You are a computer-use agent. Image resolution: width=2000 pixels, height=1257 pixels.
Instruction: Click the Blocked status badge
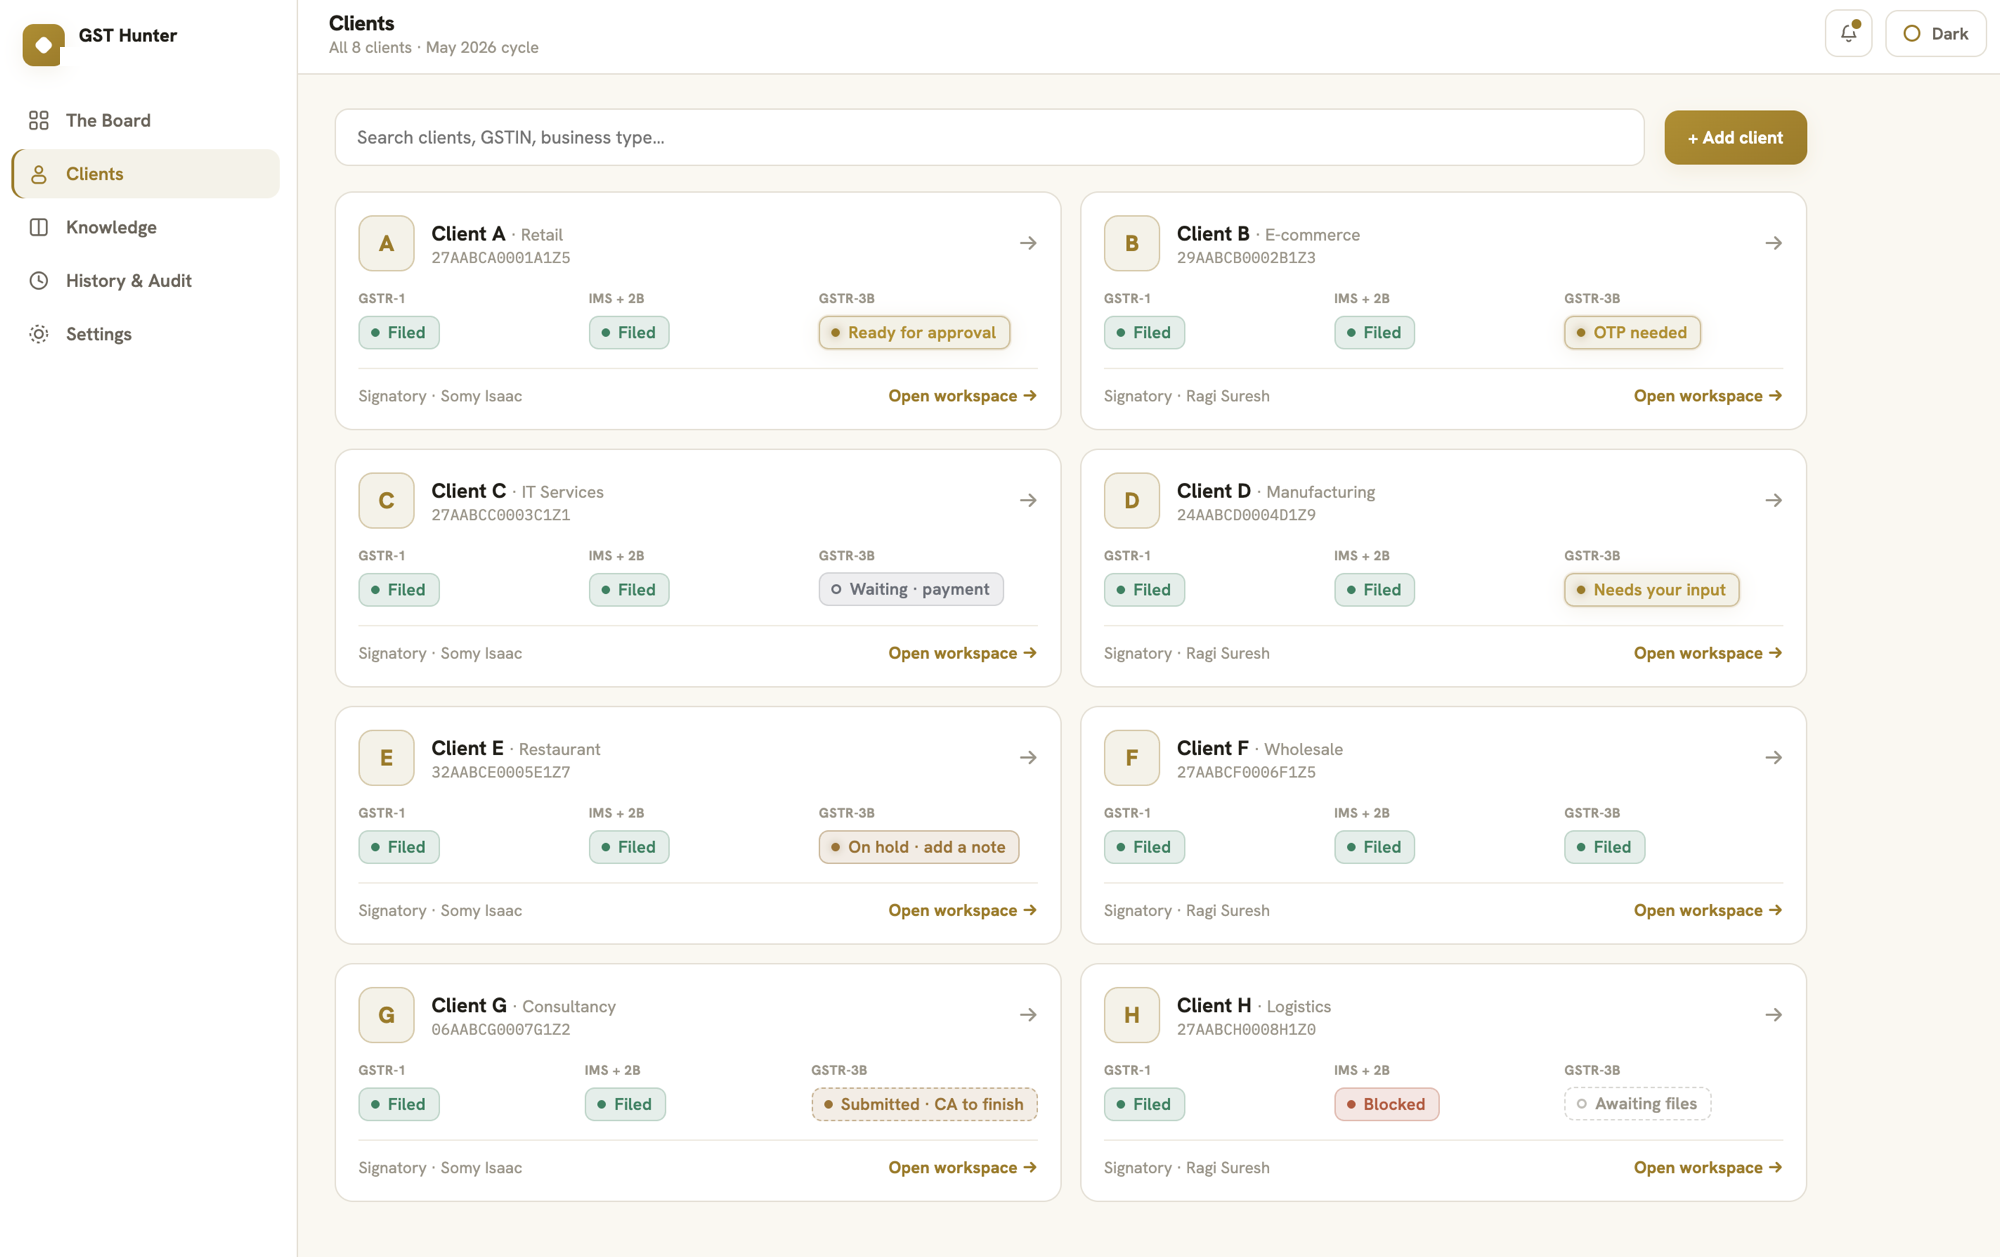click(1386, 1104)
